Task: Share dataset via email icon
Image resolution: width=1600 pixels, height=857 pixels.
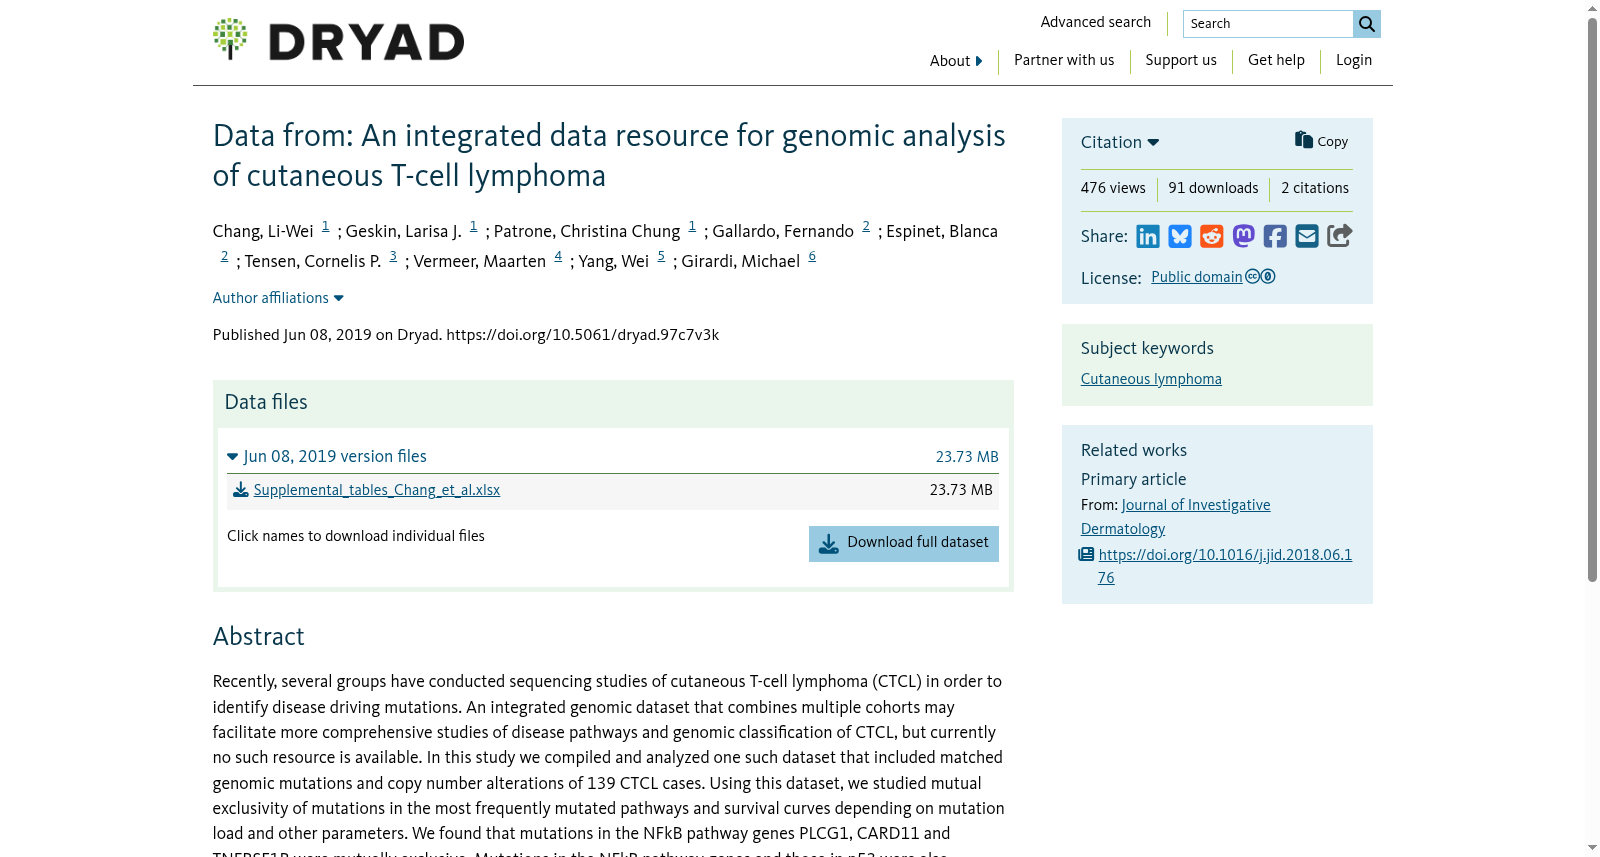Action: click(x=1307, y=236)
